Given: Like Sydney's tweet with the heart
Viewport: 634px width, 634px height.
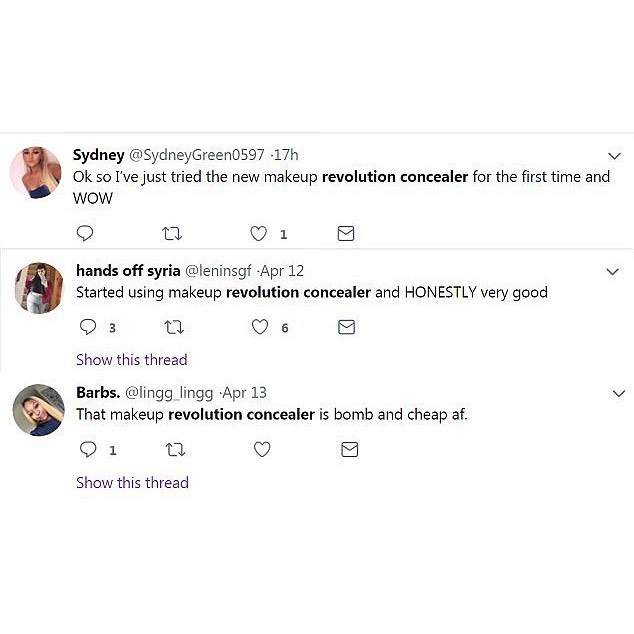Looking at the screenshot, I should 259,233.
